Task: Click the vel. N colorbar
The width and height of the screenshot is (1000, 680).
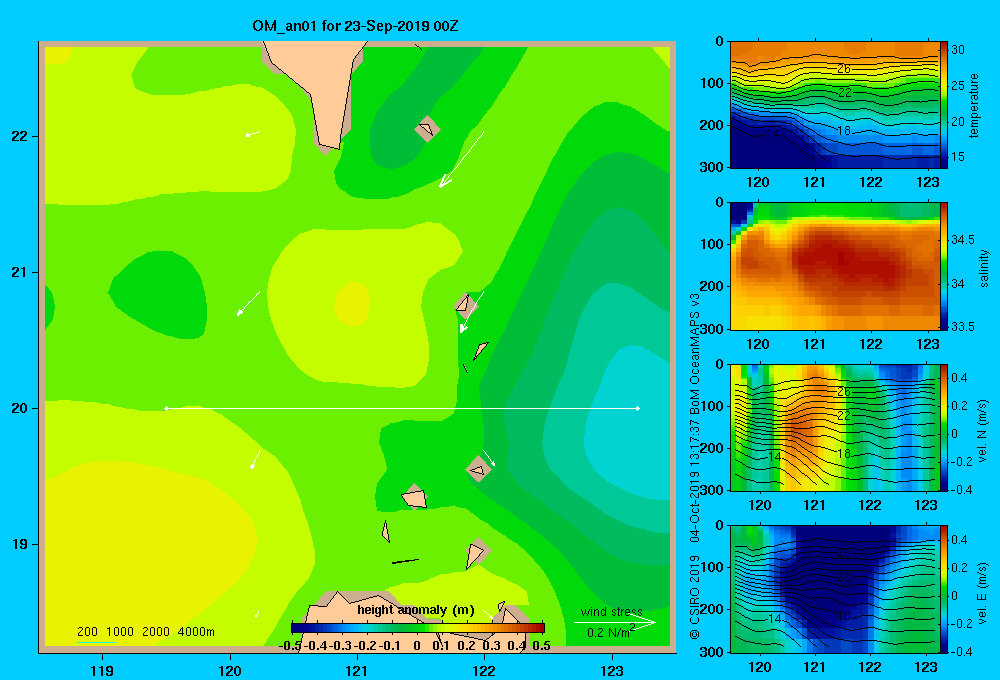Action: 944,427
